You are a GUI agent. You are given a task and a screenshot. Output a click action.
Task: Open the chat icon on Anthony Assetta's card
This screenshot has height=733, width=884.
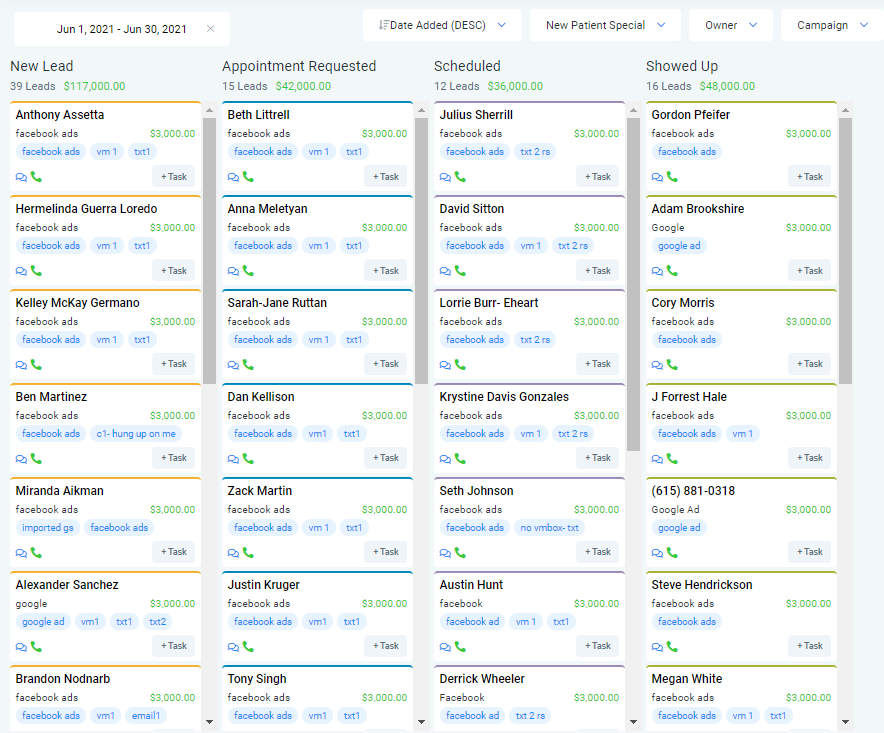(x=21, y=176)
